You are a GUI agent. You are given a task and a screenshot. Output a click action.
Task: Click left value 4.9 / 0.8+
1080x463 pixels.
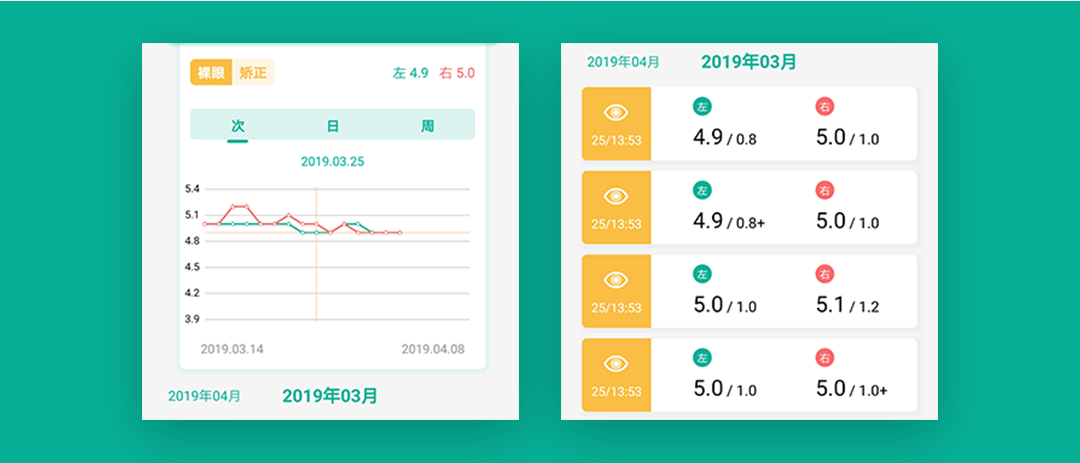pyautogui.click(x=729, y=221)
